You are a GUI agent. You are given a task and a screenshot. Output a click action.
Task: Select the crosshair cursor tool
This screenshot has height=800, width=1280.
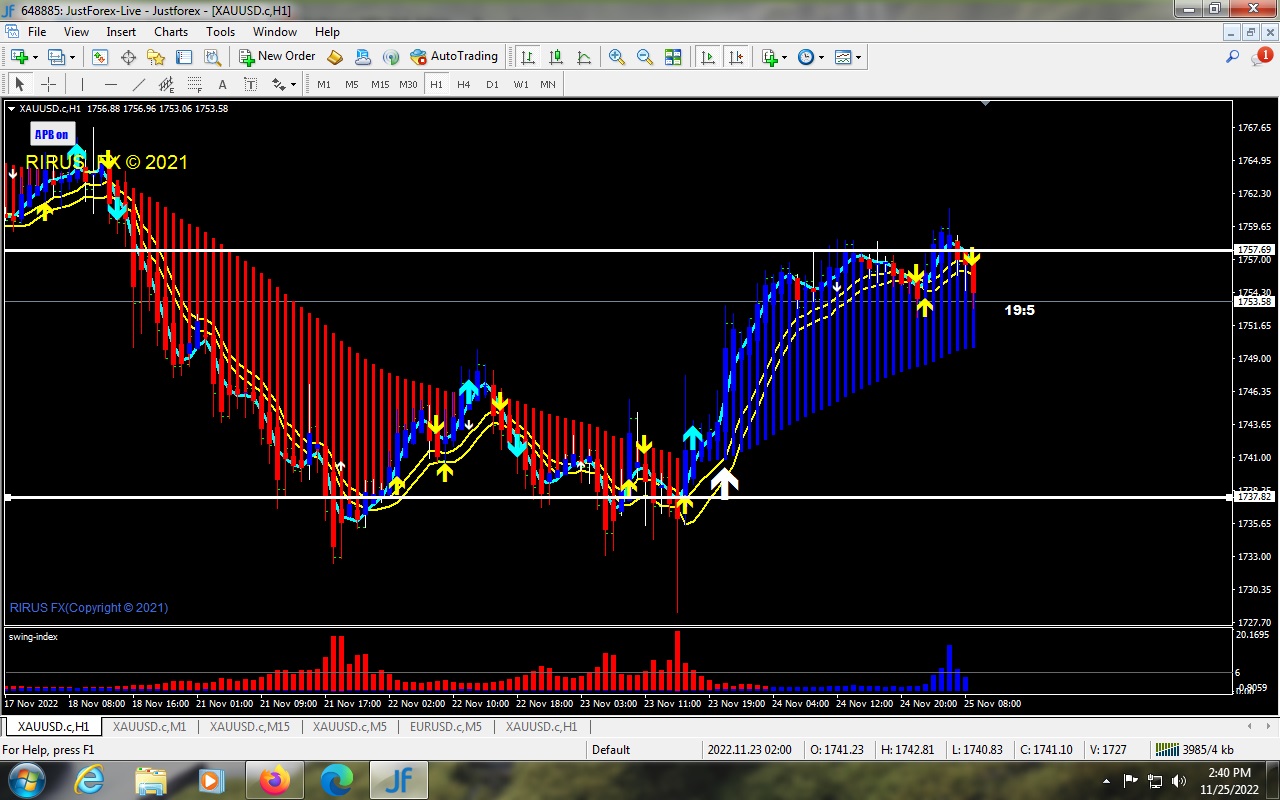coord(47,84)
